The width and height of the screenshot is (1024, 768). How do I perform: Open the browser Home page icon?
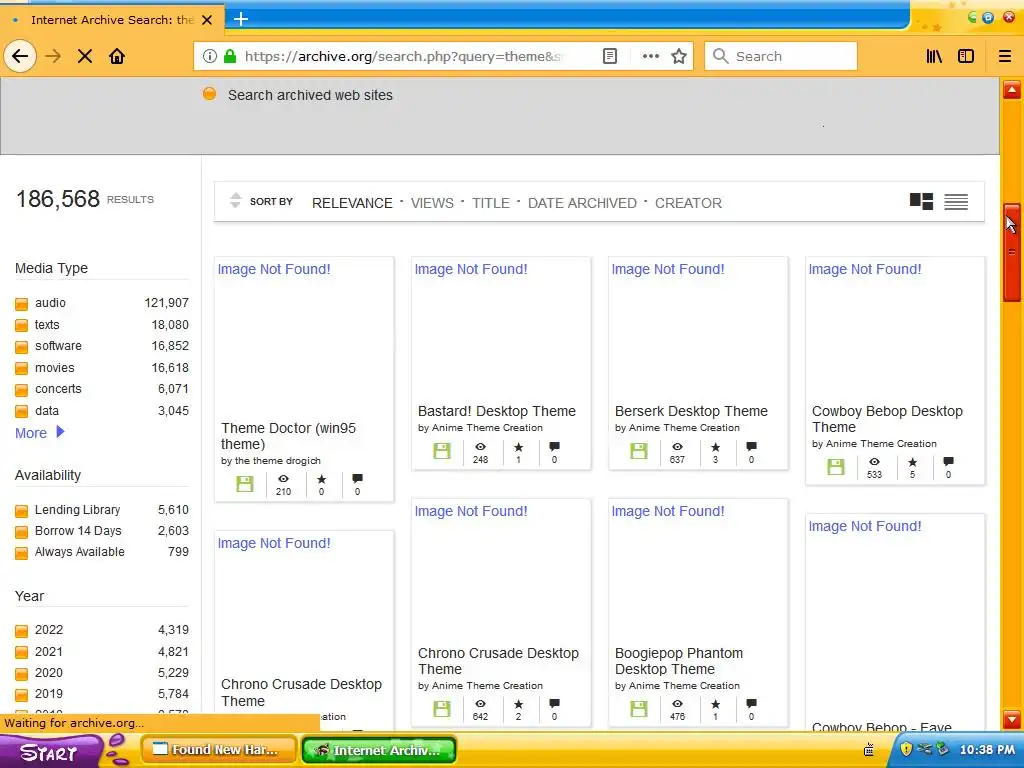pos(117,56)
